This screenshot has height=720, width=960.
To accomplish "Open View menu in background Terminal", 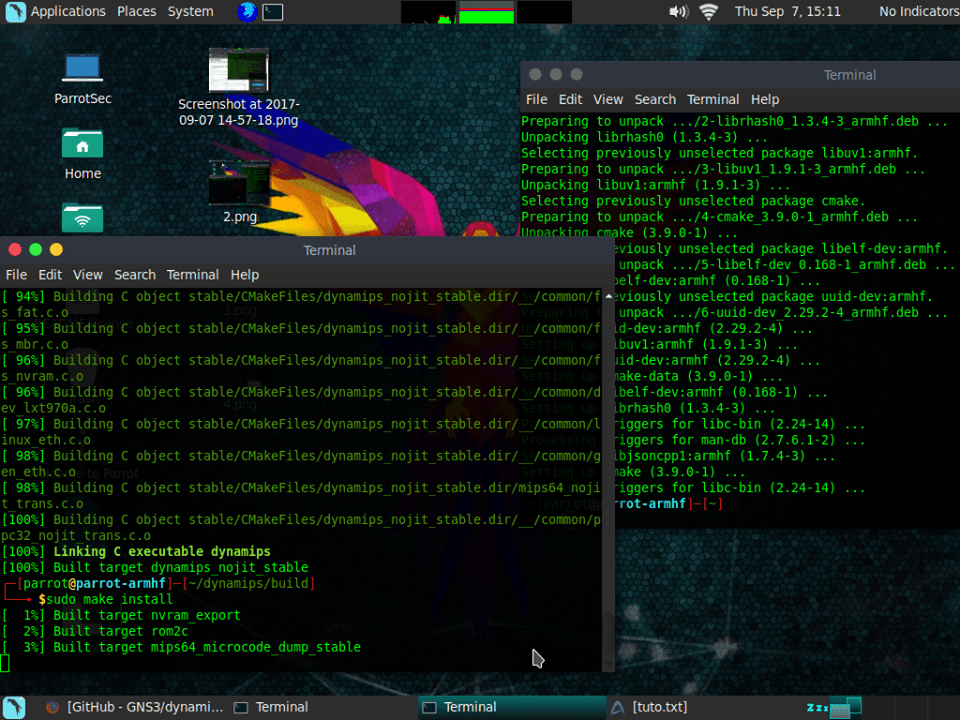I will click(x=608, y=99).
